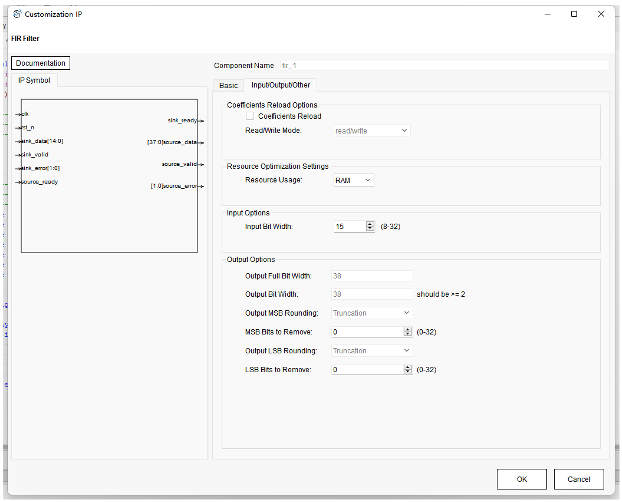Confirm settings with the OK button
The image size is (622, 502).
click(521, 479)
